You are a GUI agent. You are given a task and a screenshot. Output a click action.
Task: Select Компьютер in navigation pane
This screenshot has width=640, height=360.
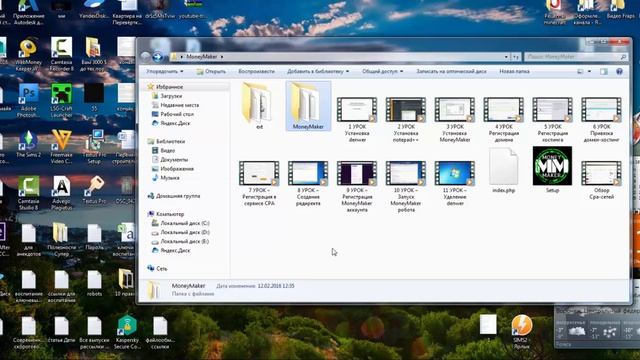(x=170, y=214)
